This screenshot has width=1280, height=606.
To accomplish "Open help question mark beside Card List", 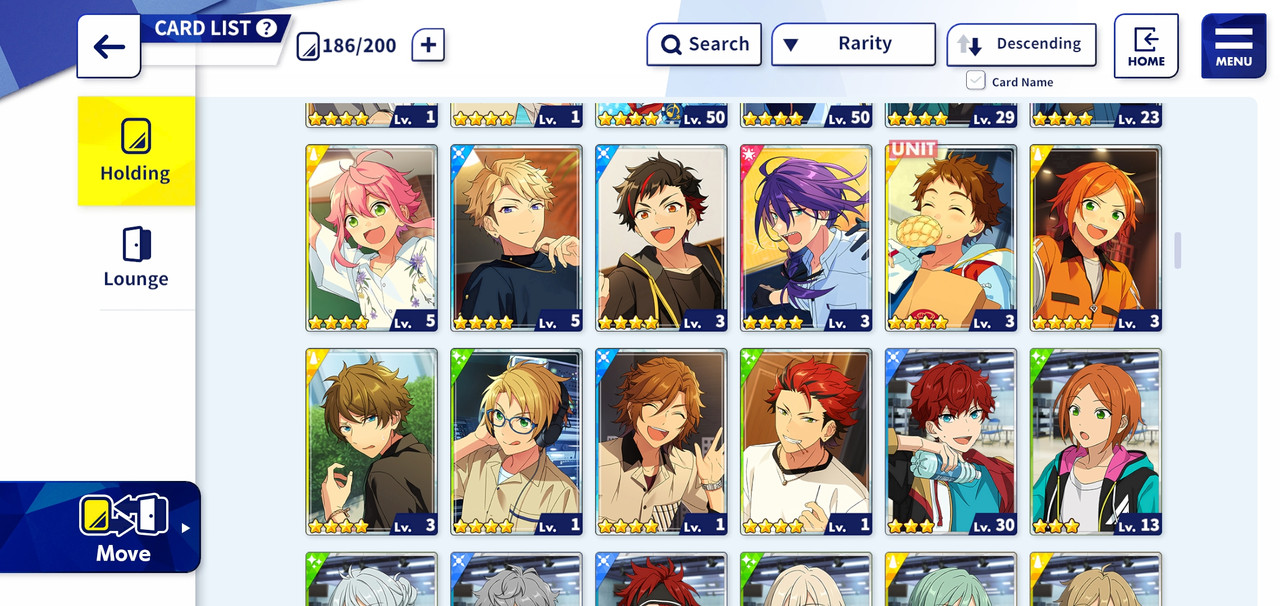I will (266, 28).
